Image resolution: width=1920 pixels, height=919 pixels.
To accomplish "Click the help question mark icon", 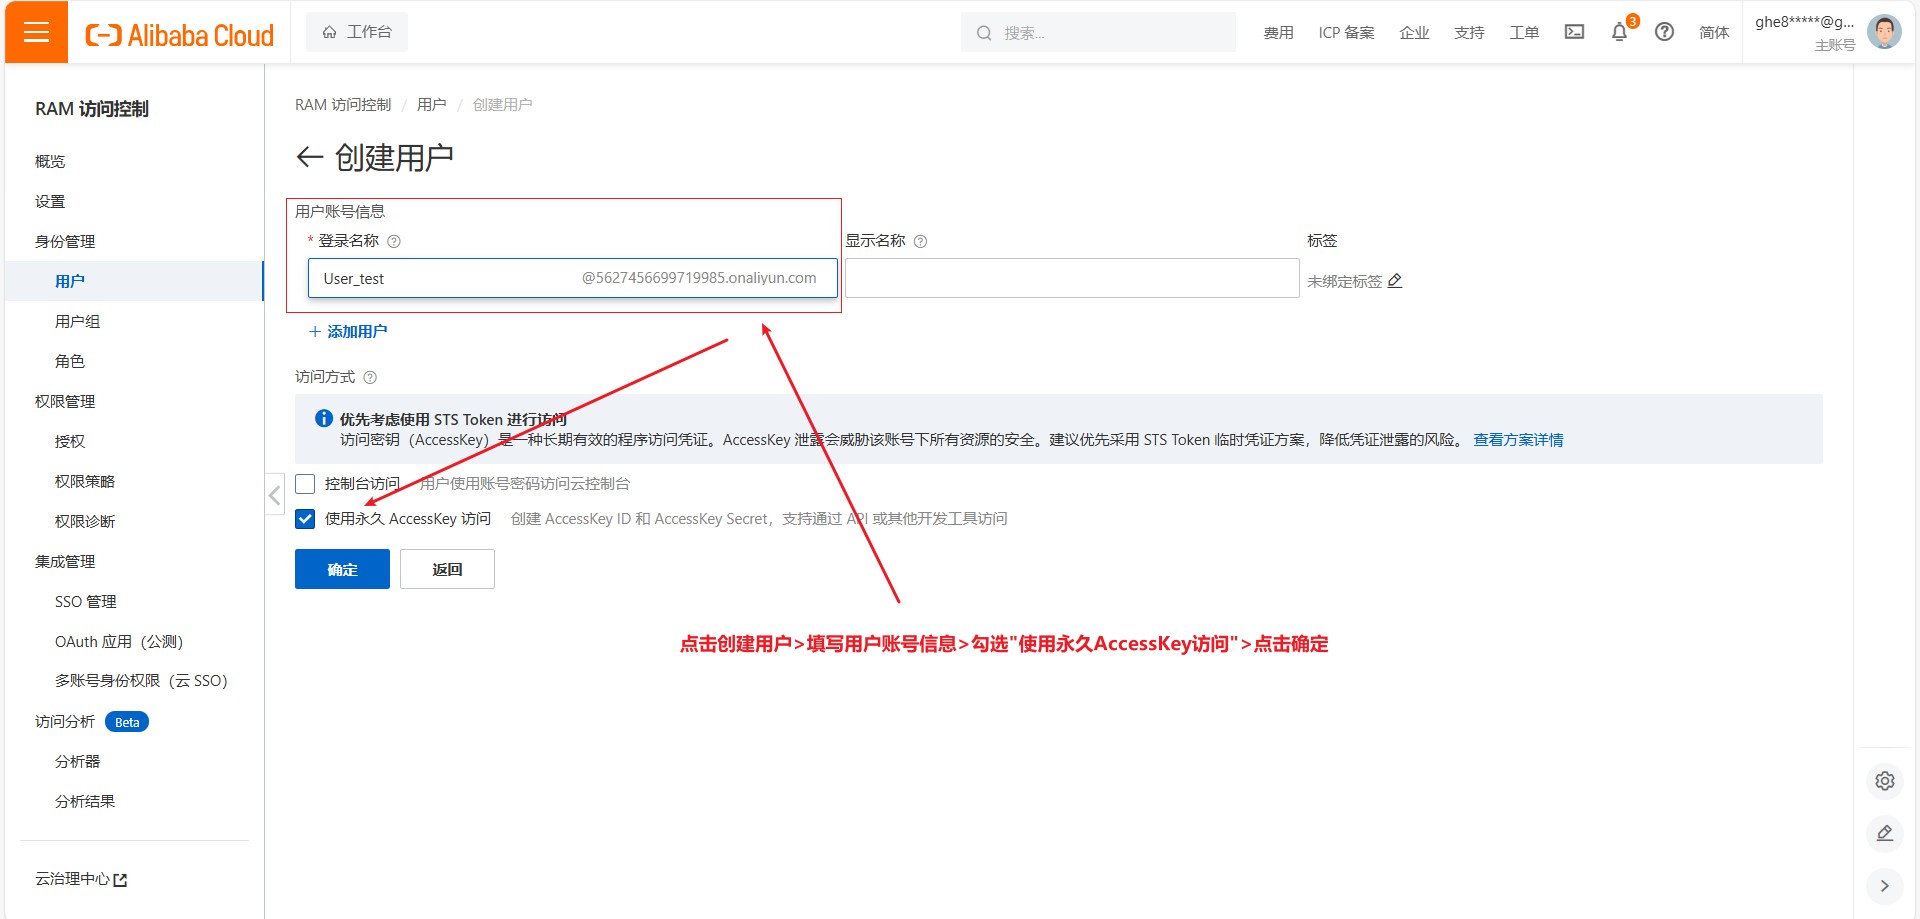I will (x=1664, y=32).
